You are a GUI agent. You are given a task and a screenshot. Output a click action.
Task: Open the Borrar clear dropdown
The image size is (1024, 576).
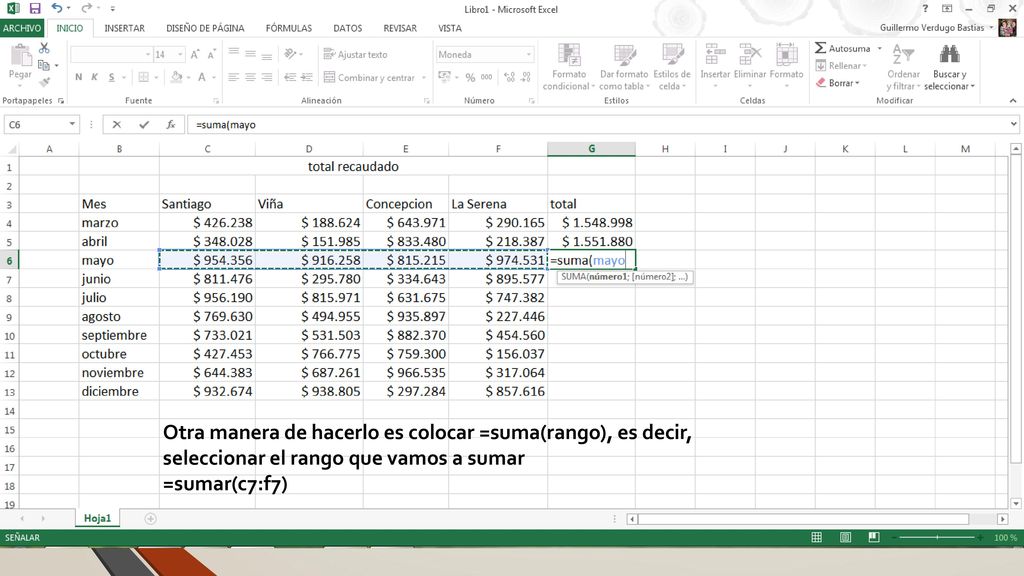(838, 83)
